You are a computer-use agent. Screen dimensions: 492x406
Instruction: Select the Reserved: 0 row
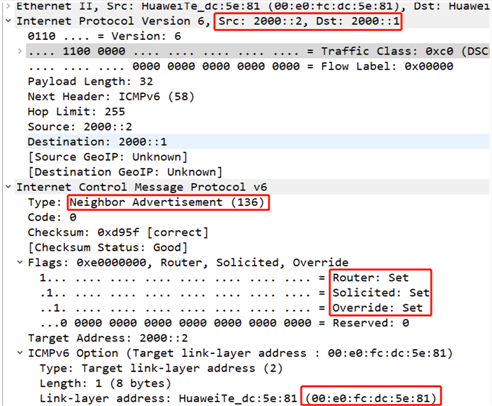pyautogui.click(x=224, y=323)
